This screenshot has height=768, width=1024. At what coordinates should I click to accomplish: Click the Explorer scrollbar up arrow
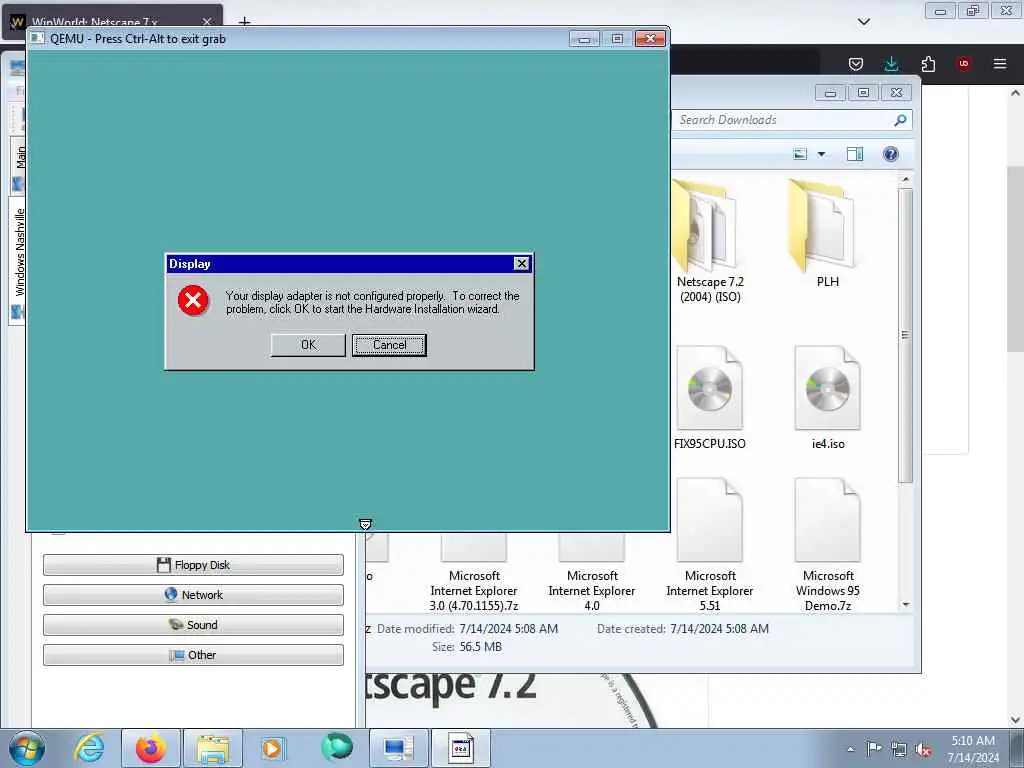(905, 179)
